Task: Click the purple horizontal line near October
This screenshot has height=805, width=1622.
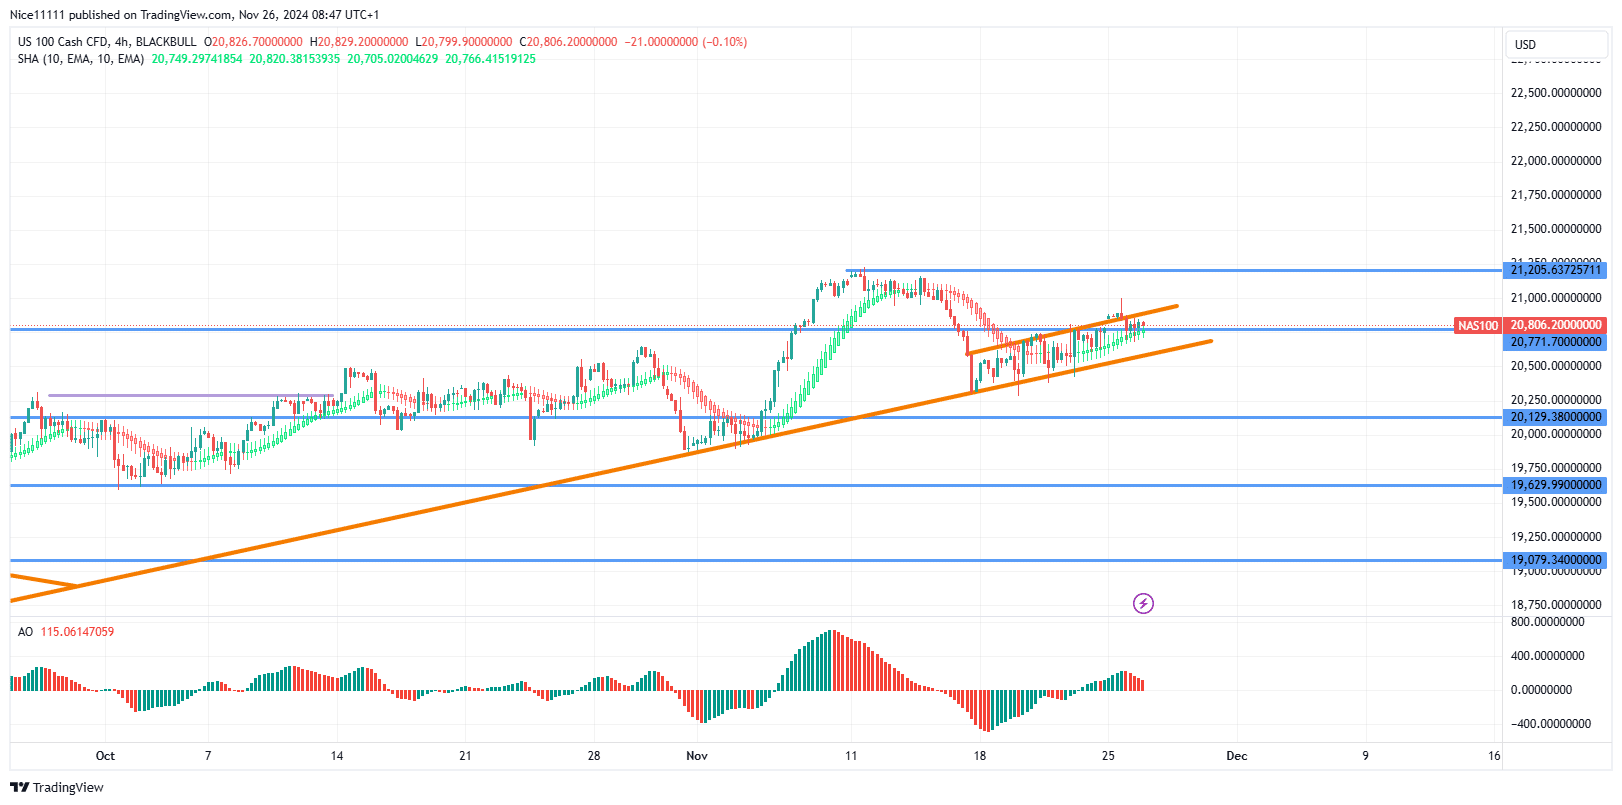Action: [x=190, y=395]
